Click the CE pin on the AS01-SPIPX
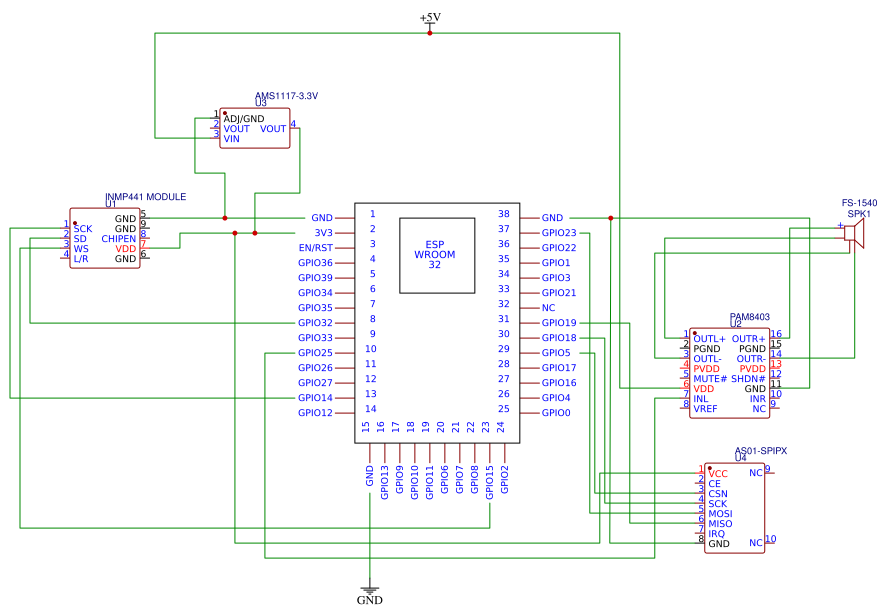The width and height of the screenshot is (888, 616). tap(715, 484)
